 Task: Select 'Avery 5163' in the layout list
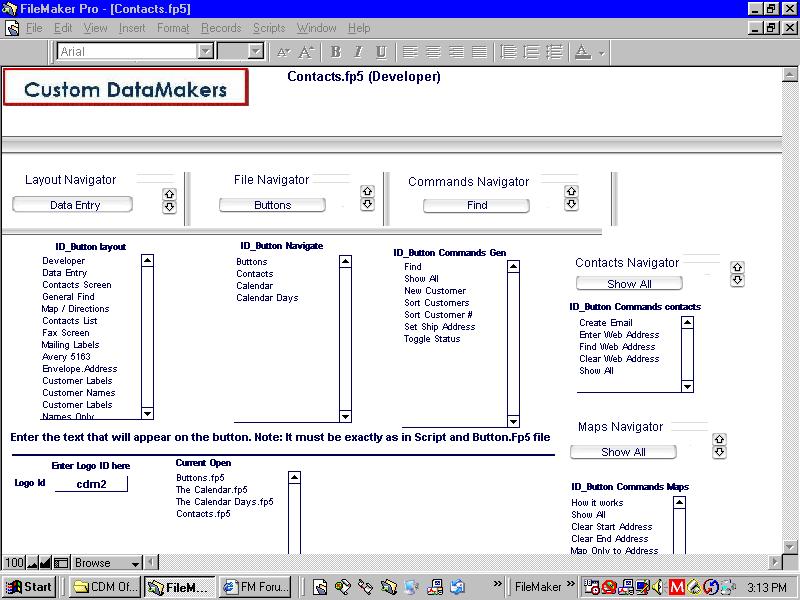(x=66, y=357)
